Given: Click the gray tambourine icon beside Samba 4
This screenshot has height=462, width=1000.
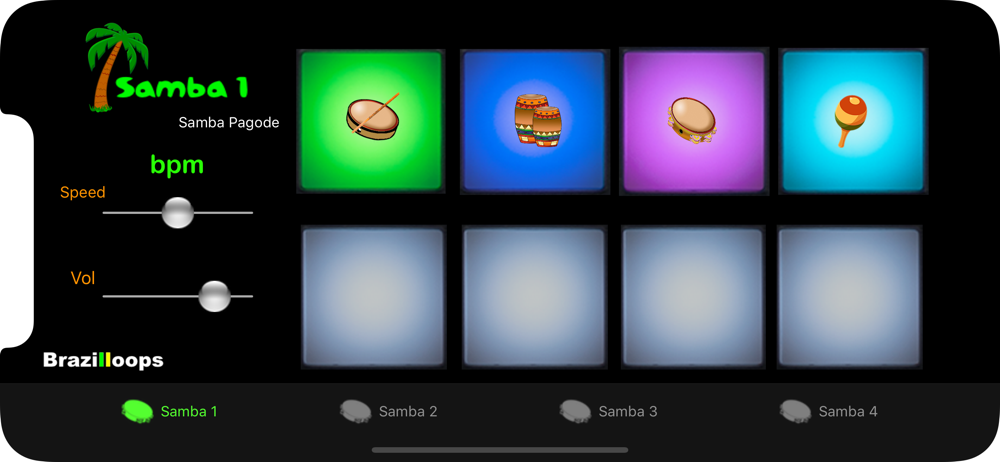Looking at the screenshot, I should coord(795,412).
